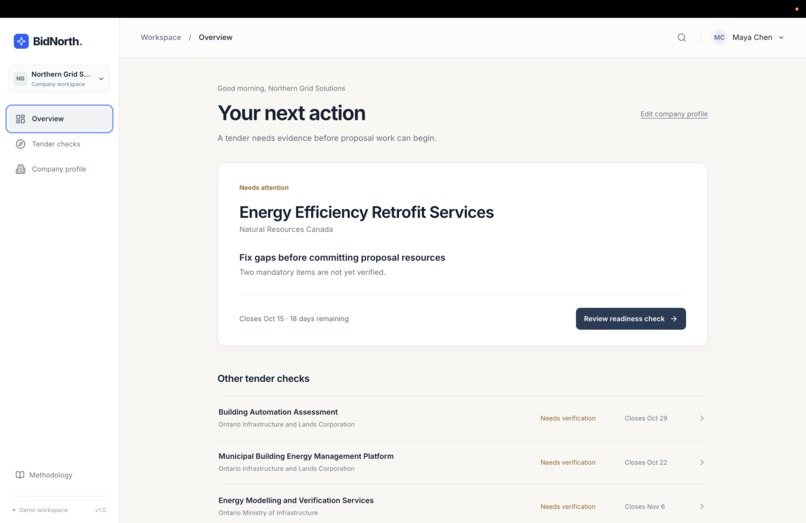Click Municipal Building Energy Management Platform name
The height and width of the screenshot is (523, 806).
306,456
